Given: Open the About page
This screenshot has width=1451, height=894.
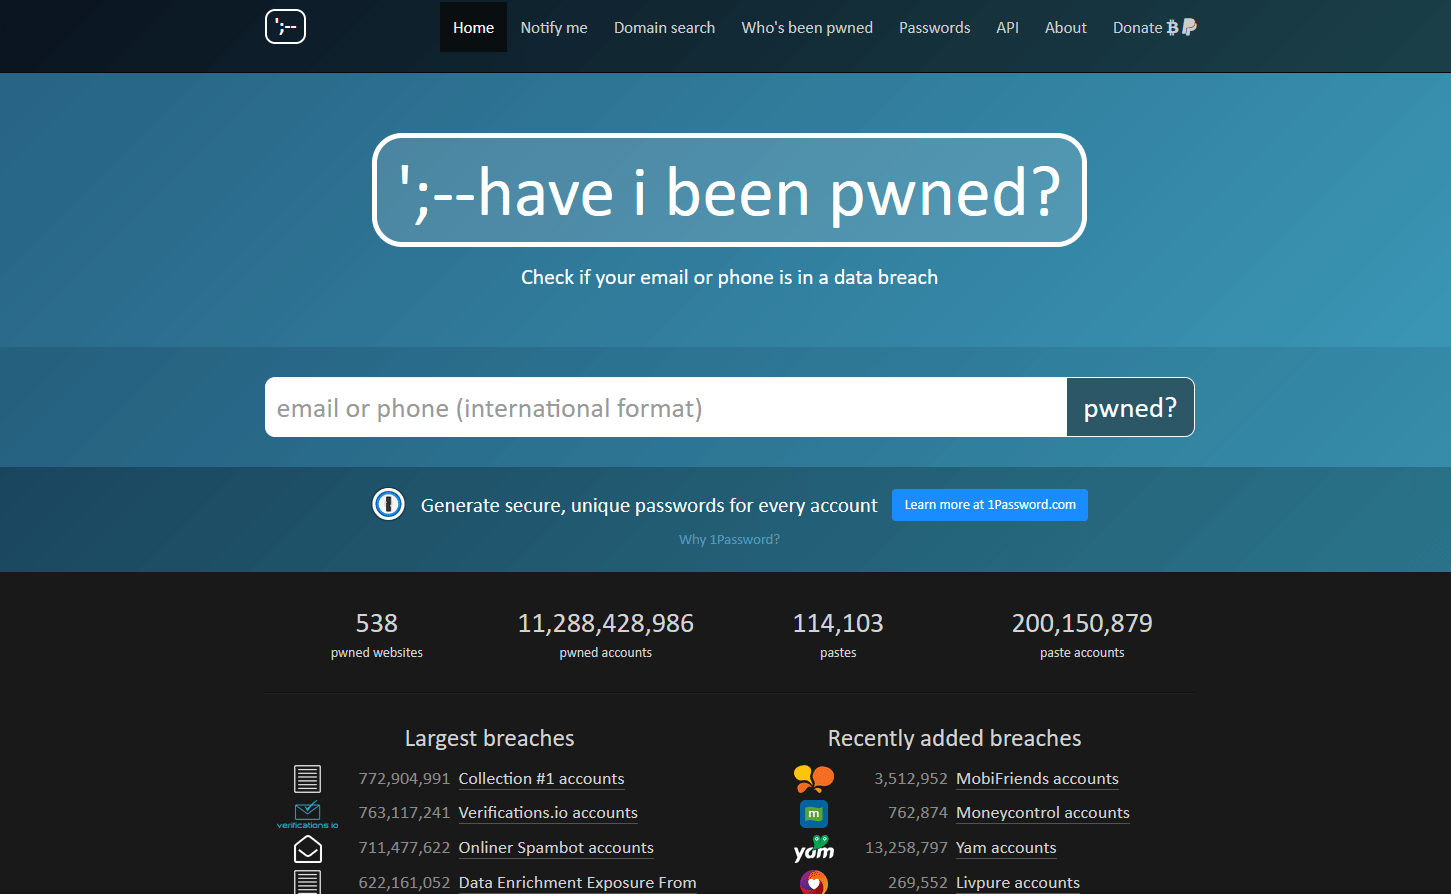Looking at the screenshot, I should coord(1065,27).
